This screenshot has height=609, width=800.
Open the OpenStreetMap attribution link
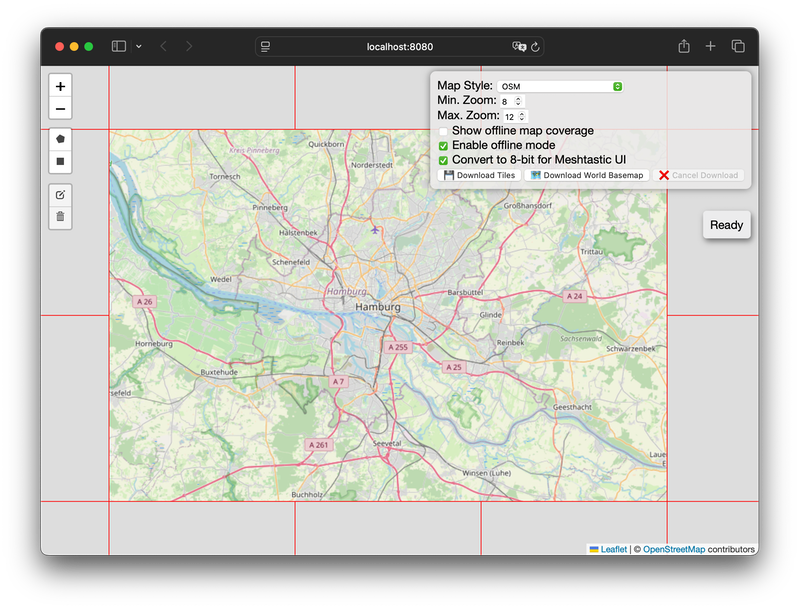pyautogui.click(x=673, y=549)
